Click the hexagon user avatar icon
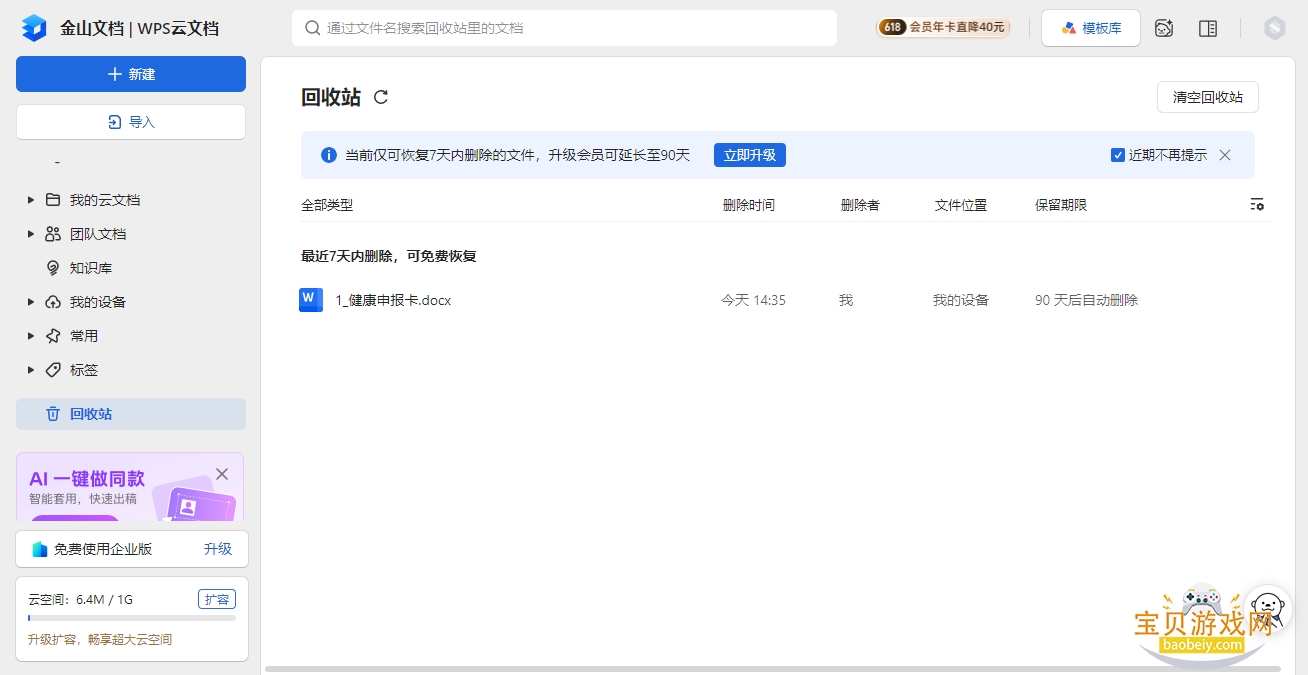 coord(1274,28)
